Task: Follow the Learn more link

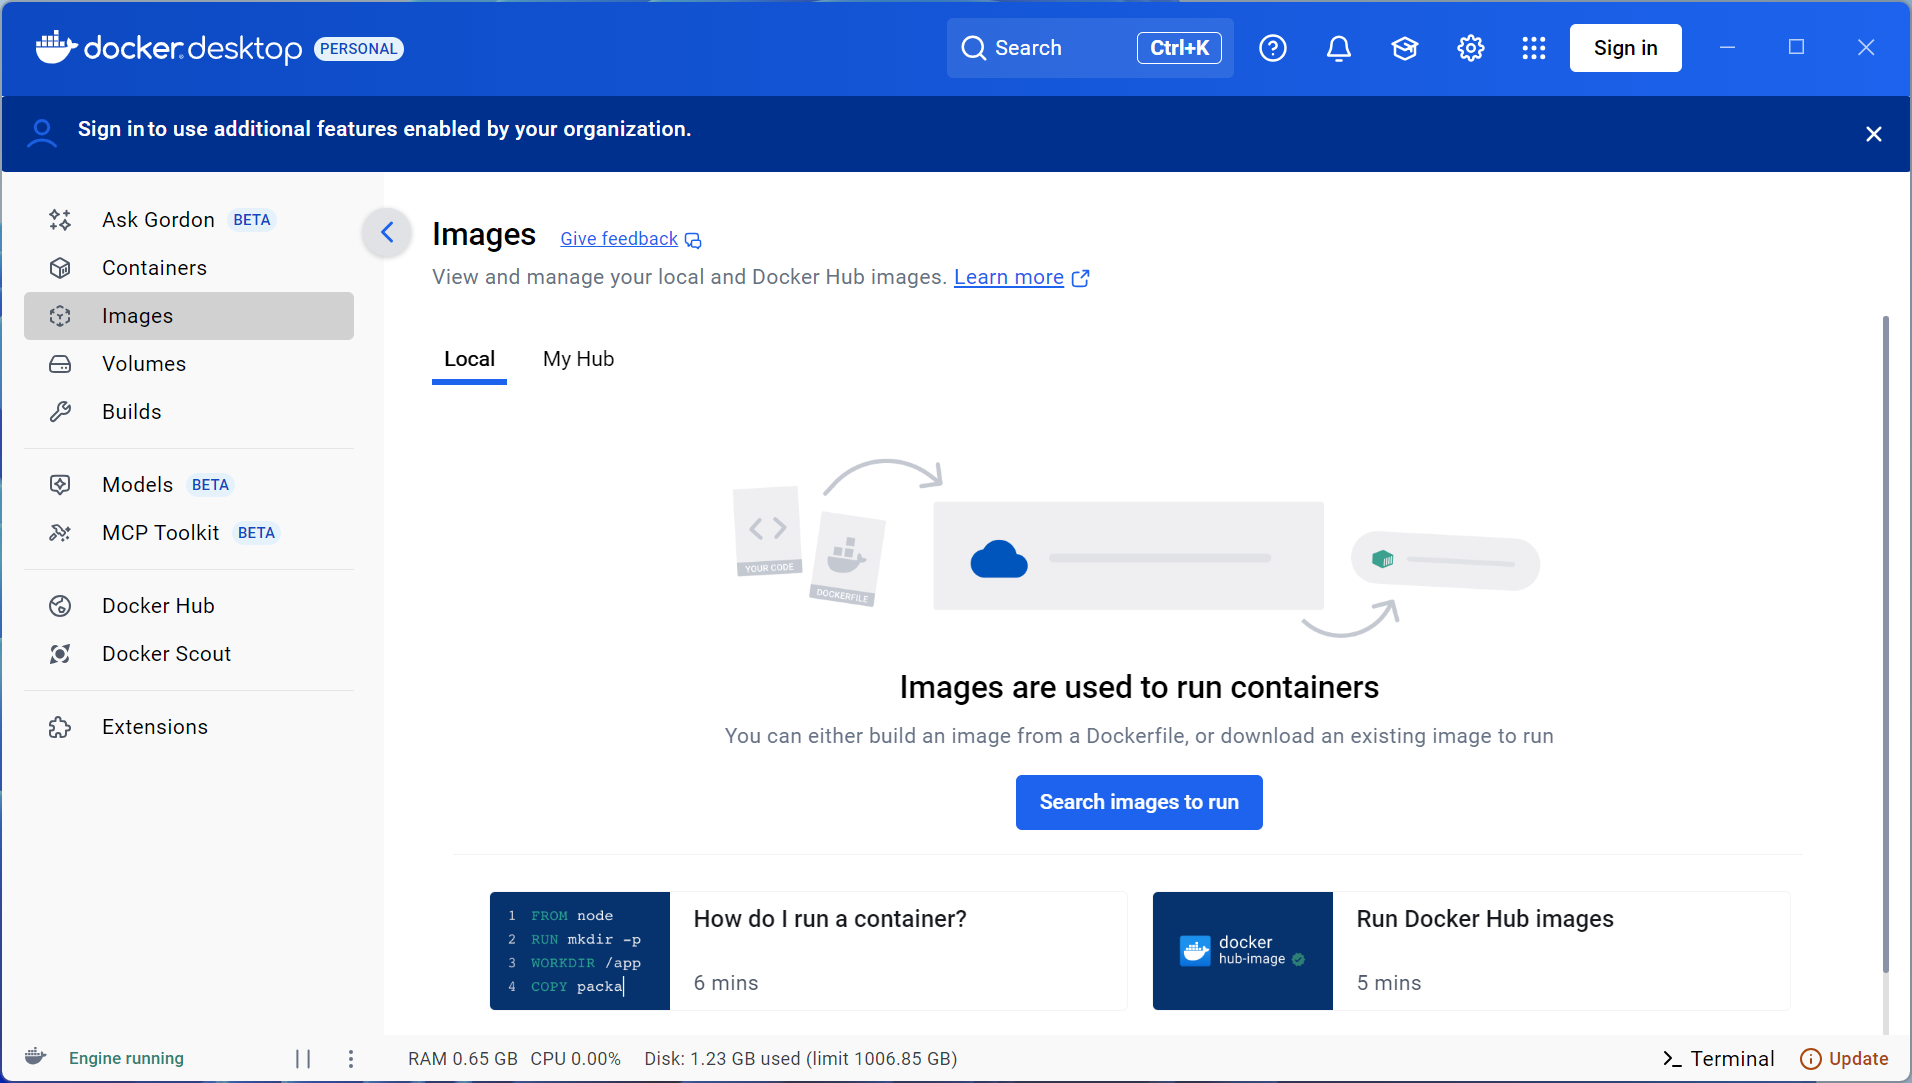Action: [x=1008, y=277]
